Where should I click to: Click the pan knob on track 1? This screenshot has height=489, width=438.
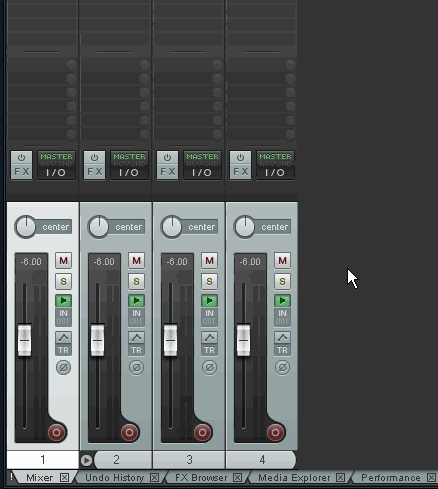26,227
